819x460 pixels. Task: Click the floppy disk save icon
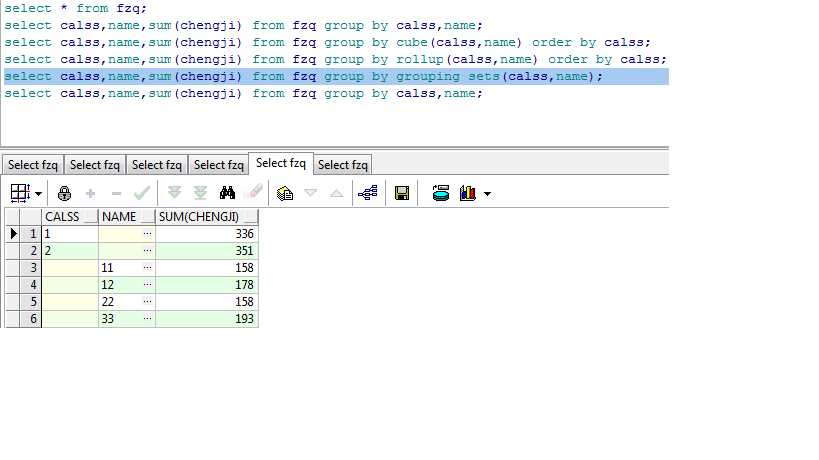(x=402, y=194)
